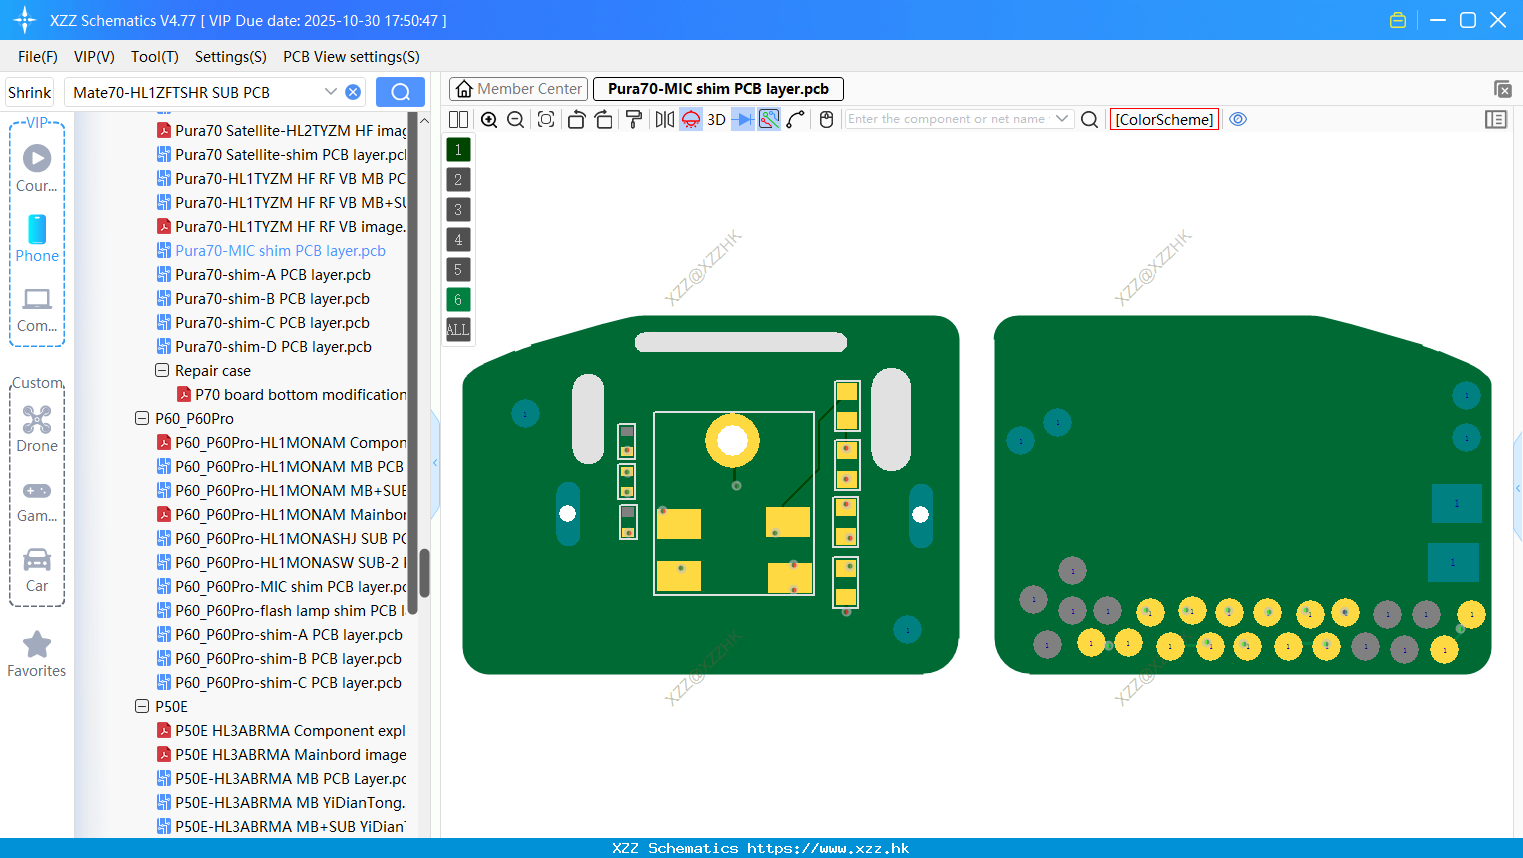Collapse the left panel handle
The image size is (1523, 858).
coord(435,463)
